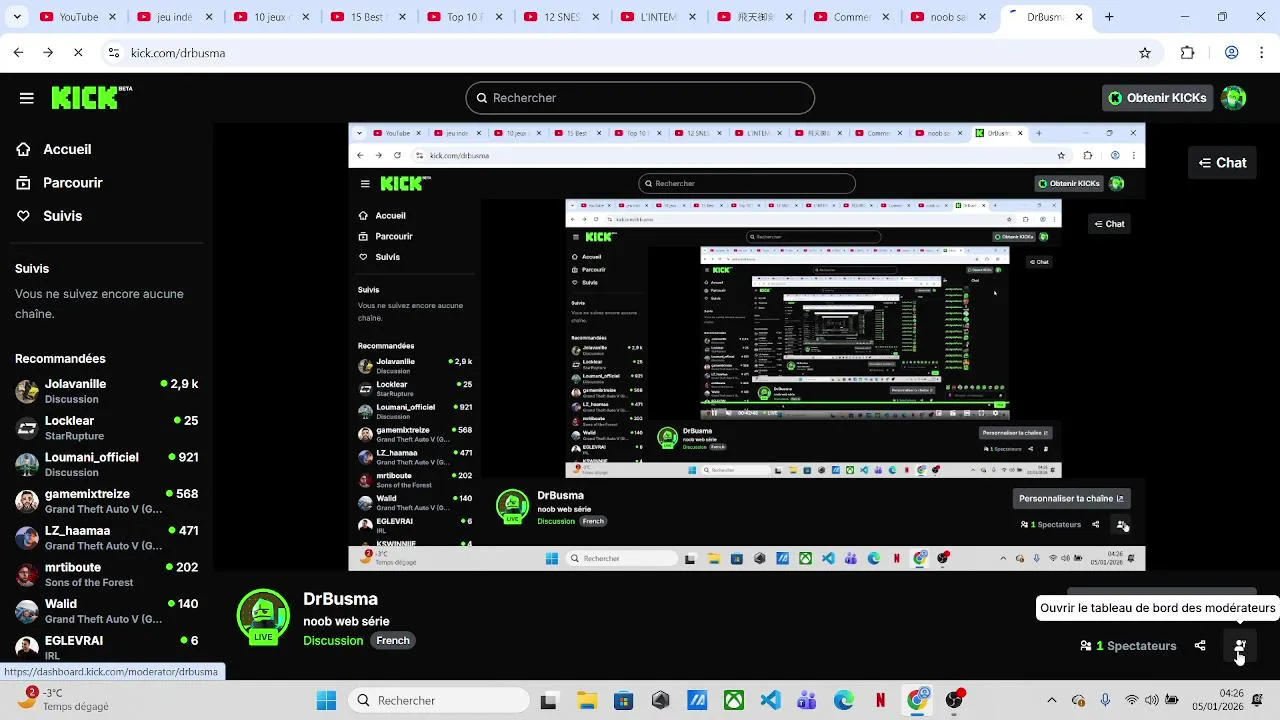This screenshot has width=1280, height=720.
Task: Open the Microsoft Store taskbar icon
Action: point(623,700)
